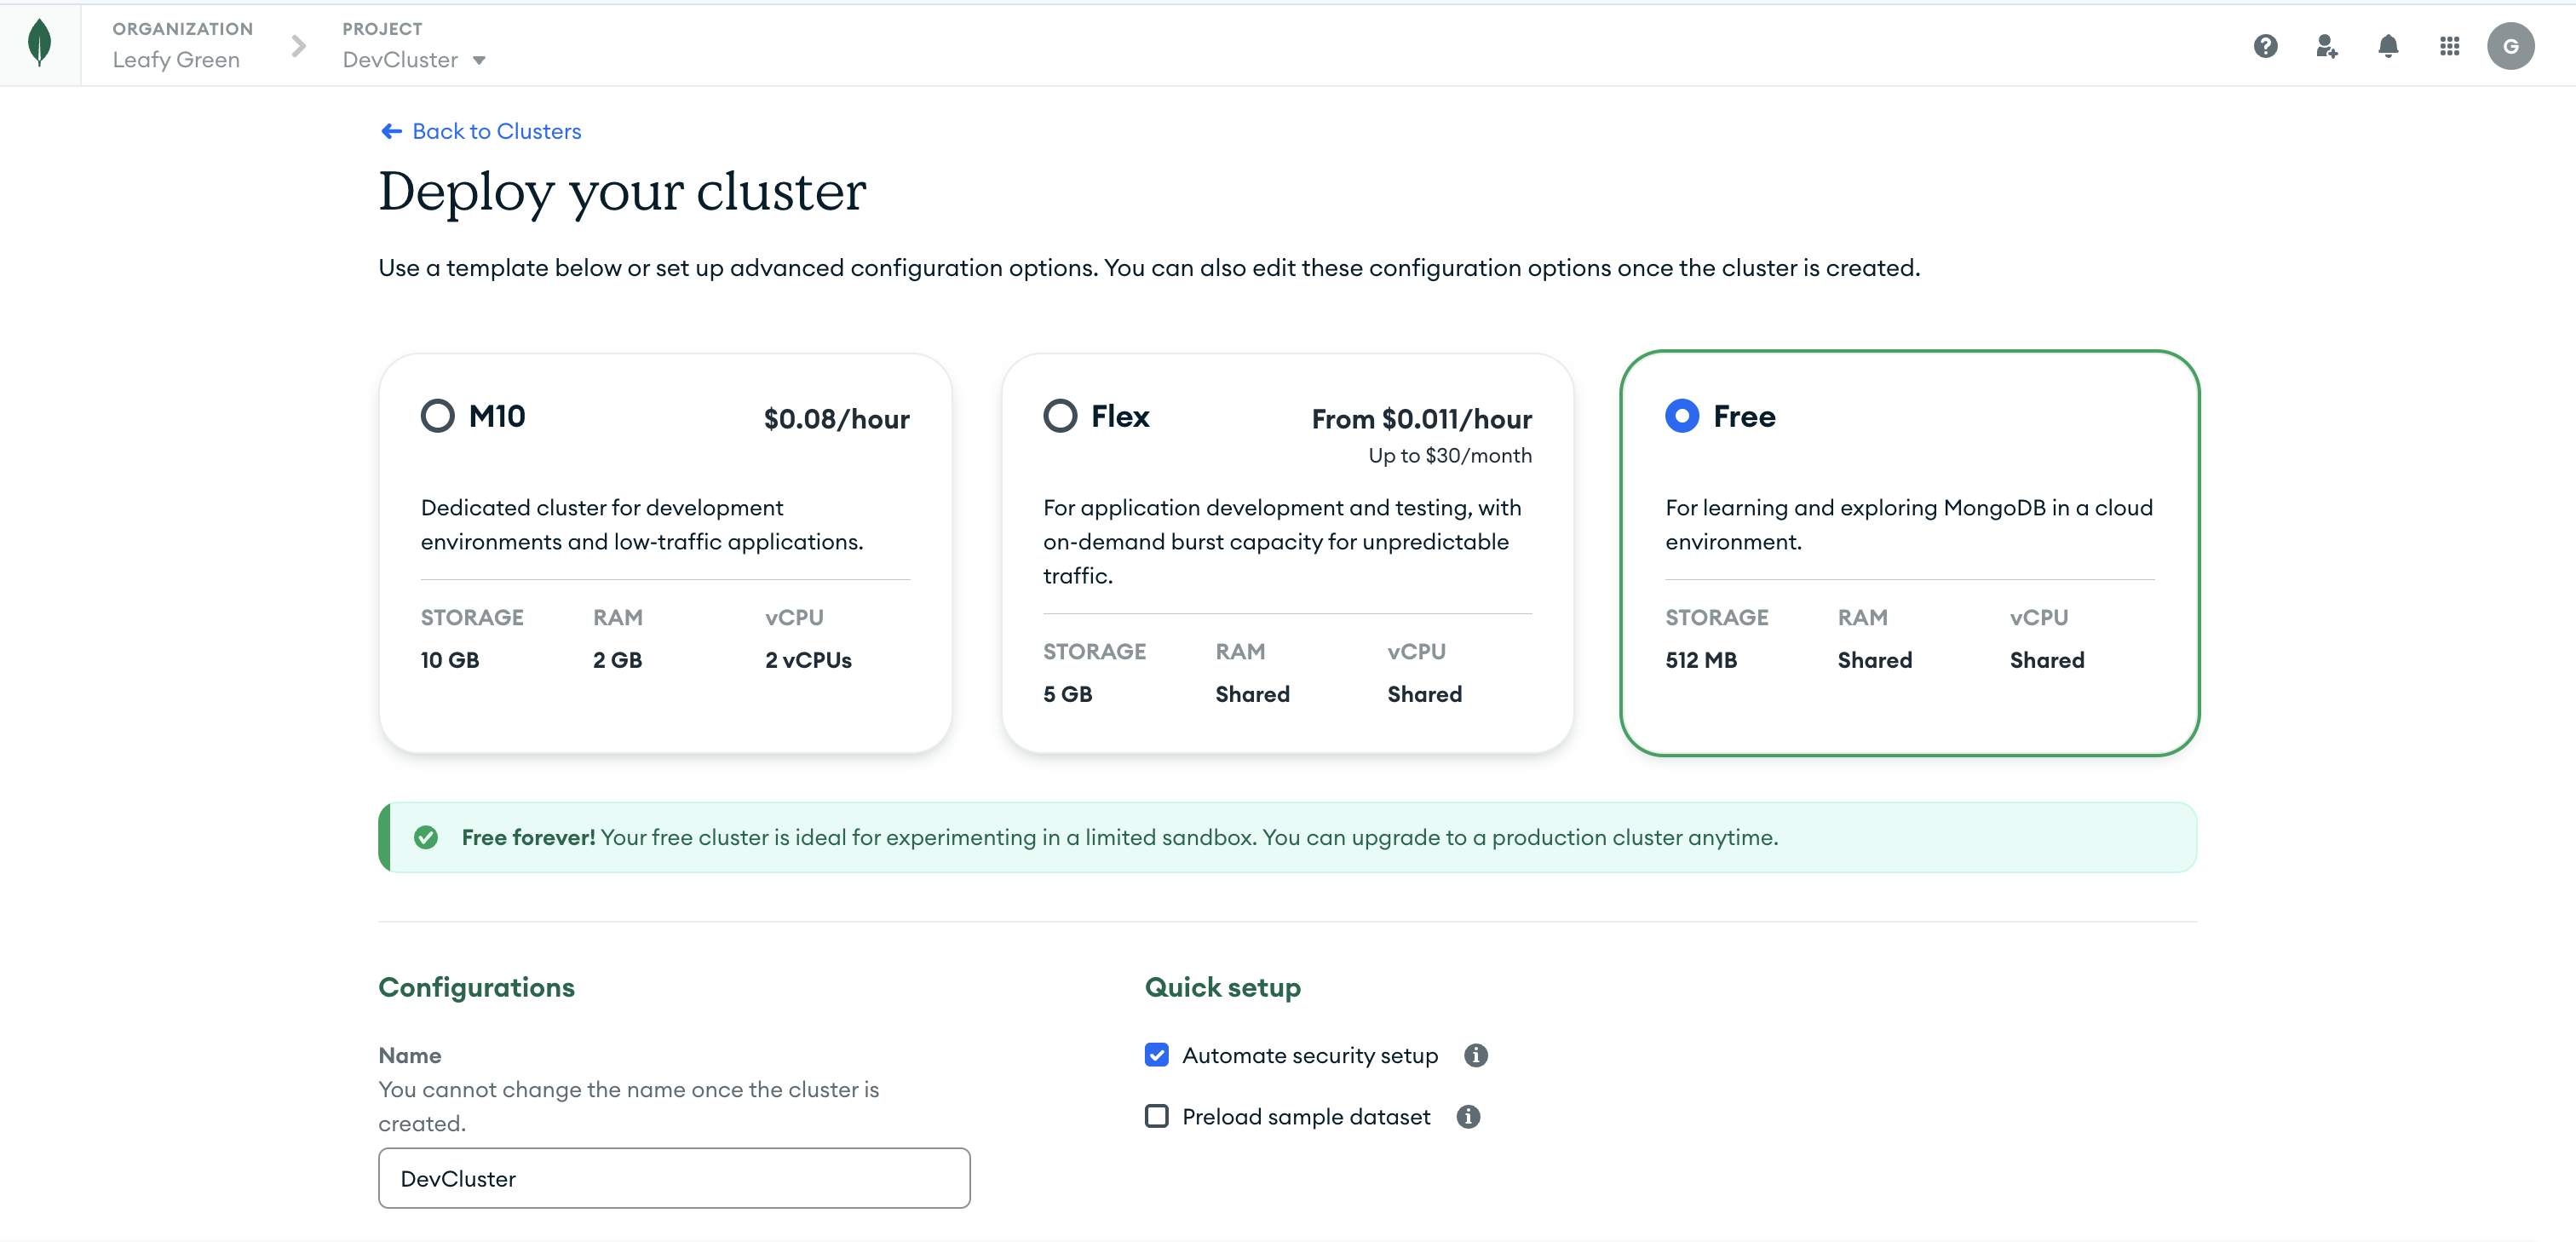Select the M10 cluster radio button

point(437,416)
